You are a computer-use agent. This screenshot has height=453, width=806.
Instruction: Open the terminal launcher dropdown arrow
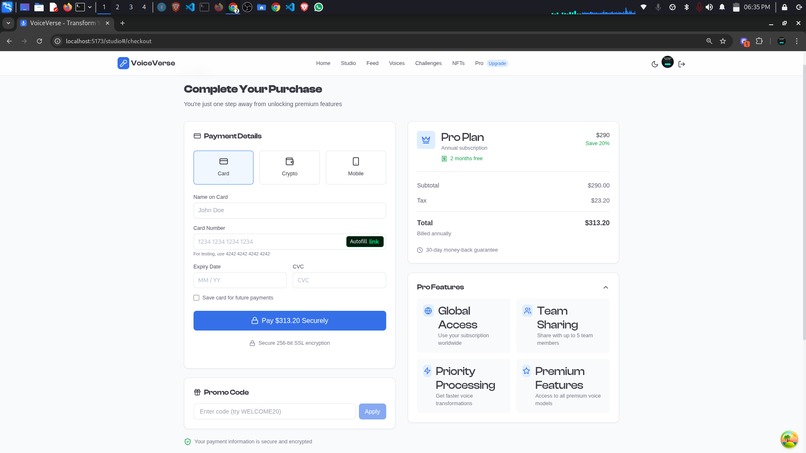point(89,7)
